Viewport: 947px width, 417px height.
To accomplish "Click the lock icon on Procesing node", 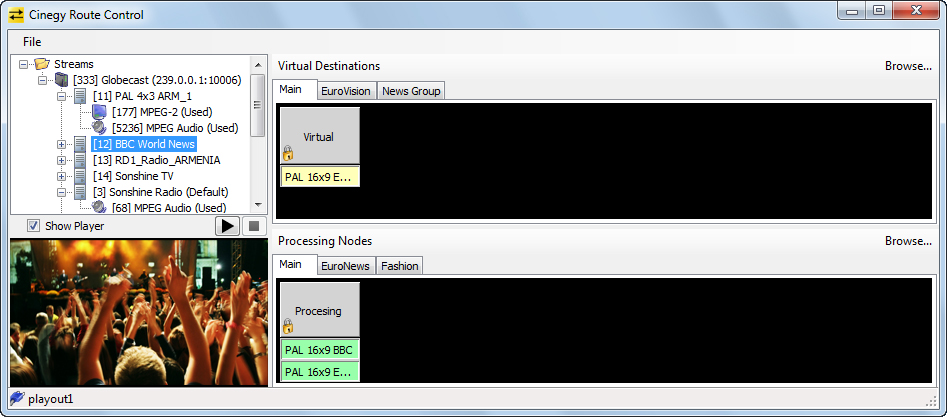I will (x=288, y=326).
